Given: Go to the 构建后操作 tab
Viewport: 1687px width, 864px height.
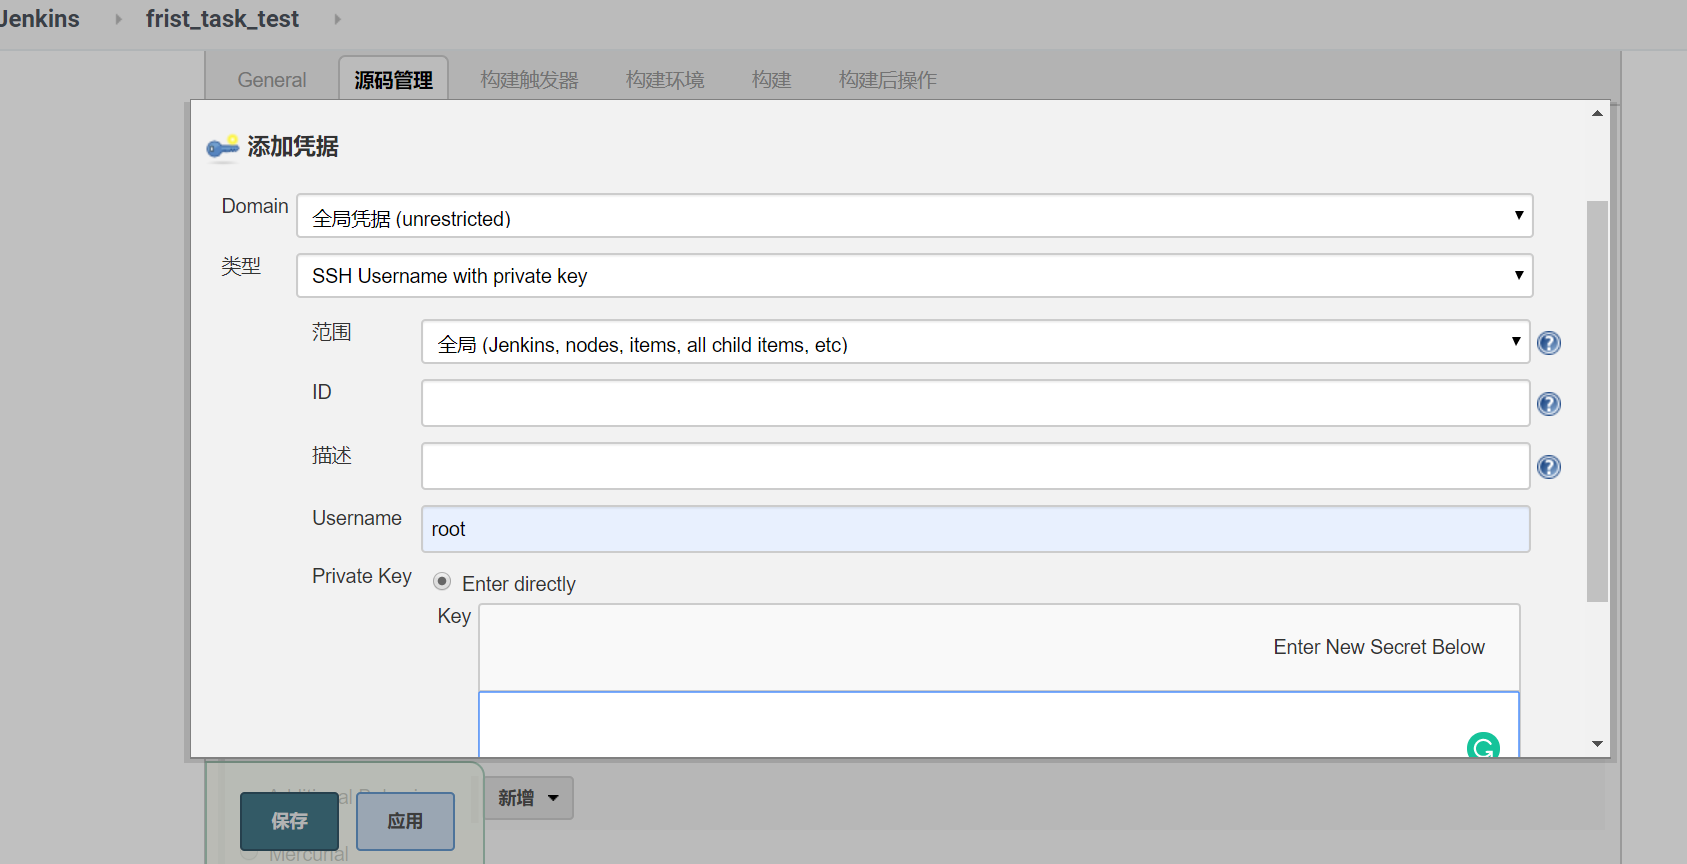Looking at the screenshot, I should 887,80.
